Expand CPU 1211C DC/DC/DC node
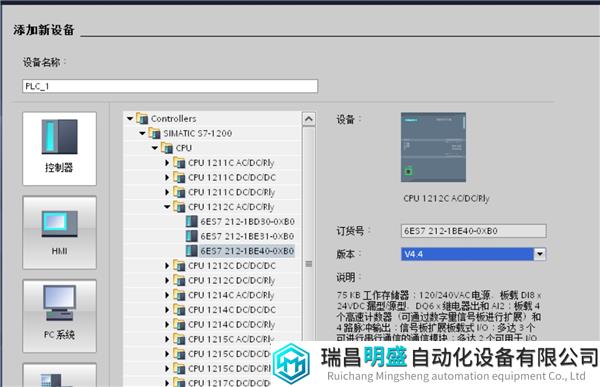This screenshot has width=600, height=387. [167, 177]
